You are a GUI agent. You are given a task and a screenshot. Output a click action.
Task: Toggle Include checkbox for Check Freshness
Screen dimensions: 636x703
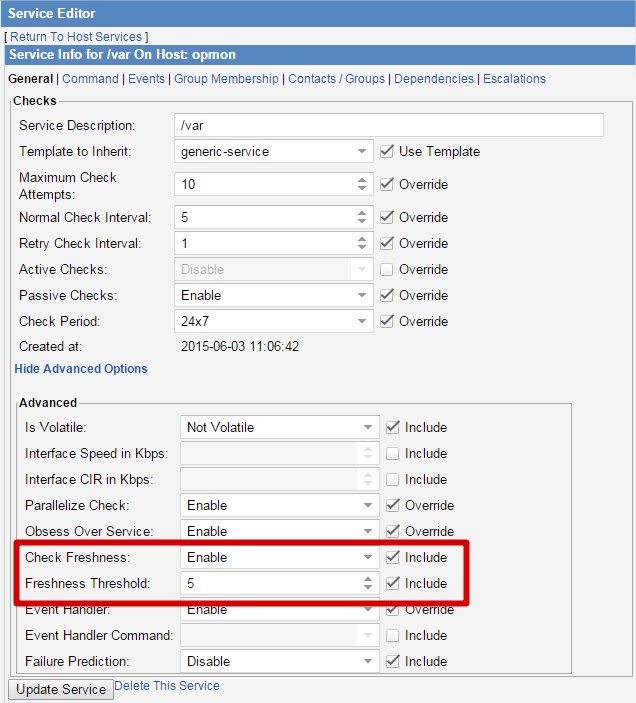pyautogui.click(x=393, y=557)
